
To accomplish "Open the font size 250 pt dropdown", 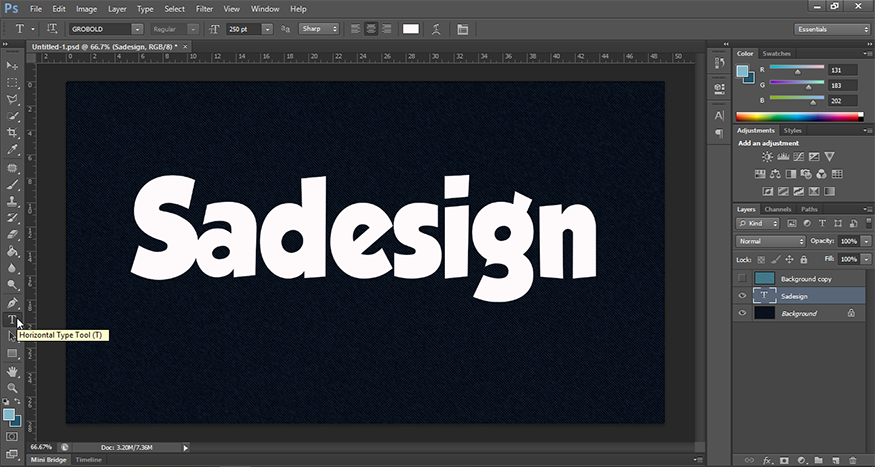I will (267, 29).
